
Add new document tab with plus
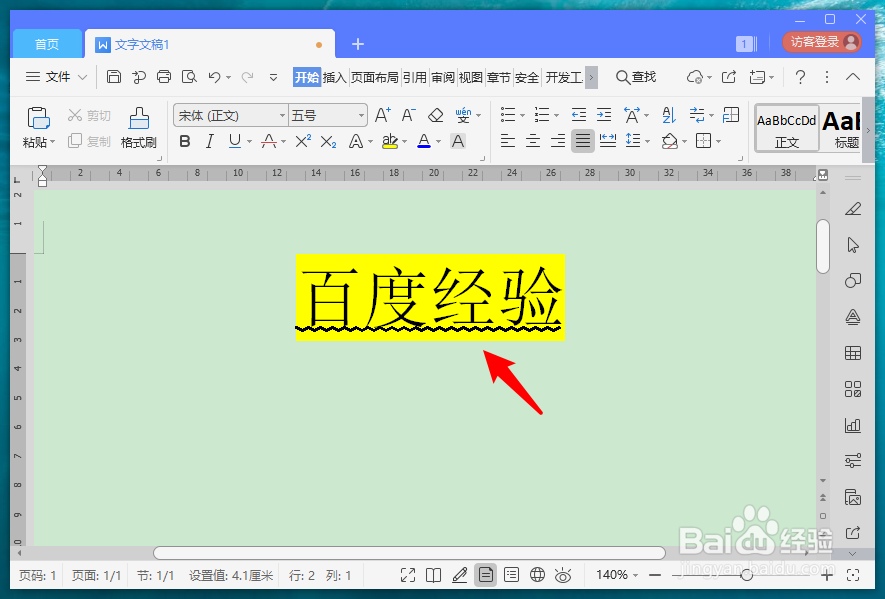(358, 44)
